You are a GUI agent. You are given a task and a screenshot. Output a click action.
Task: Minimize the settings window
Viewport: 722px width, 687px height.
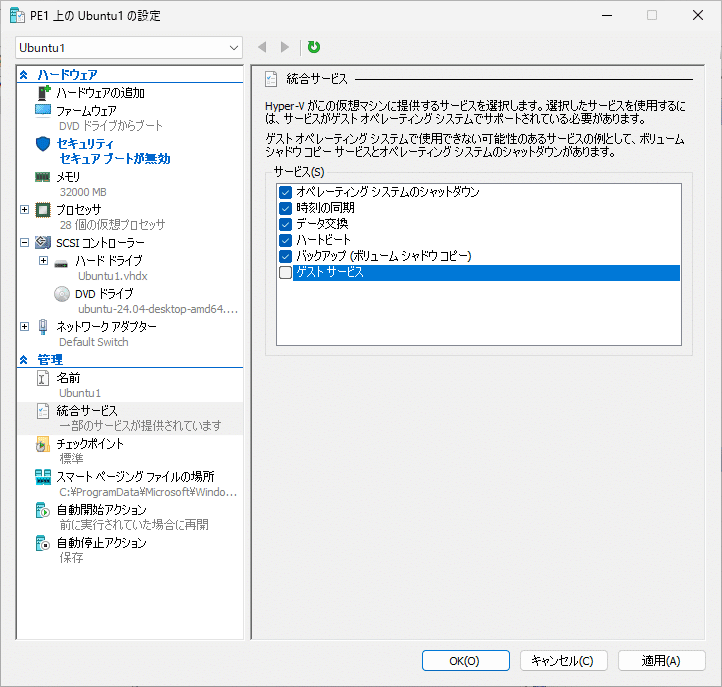[607, 15]
